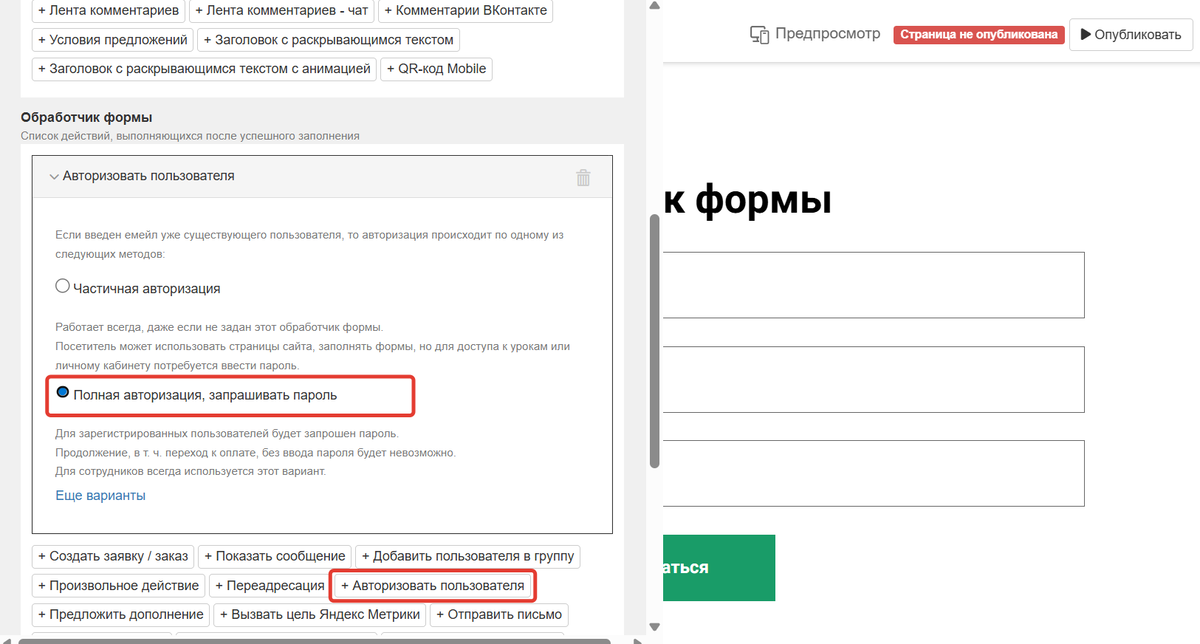Click the highlighted Авторизовать пользователя action button
1200x644 pixels.
pos(432,585)
